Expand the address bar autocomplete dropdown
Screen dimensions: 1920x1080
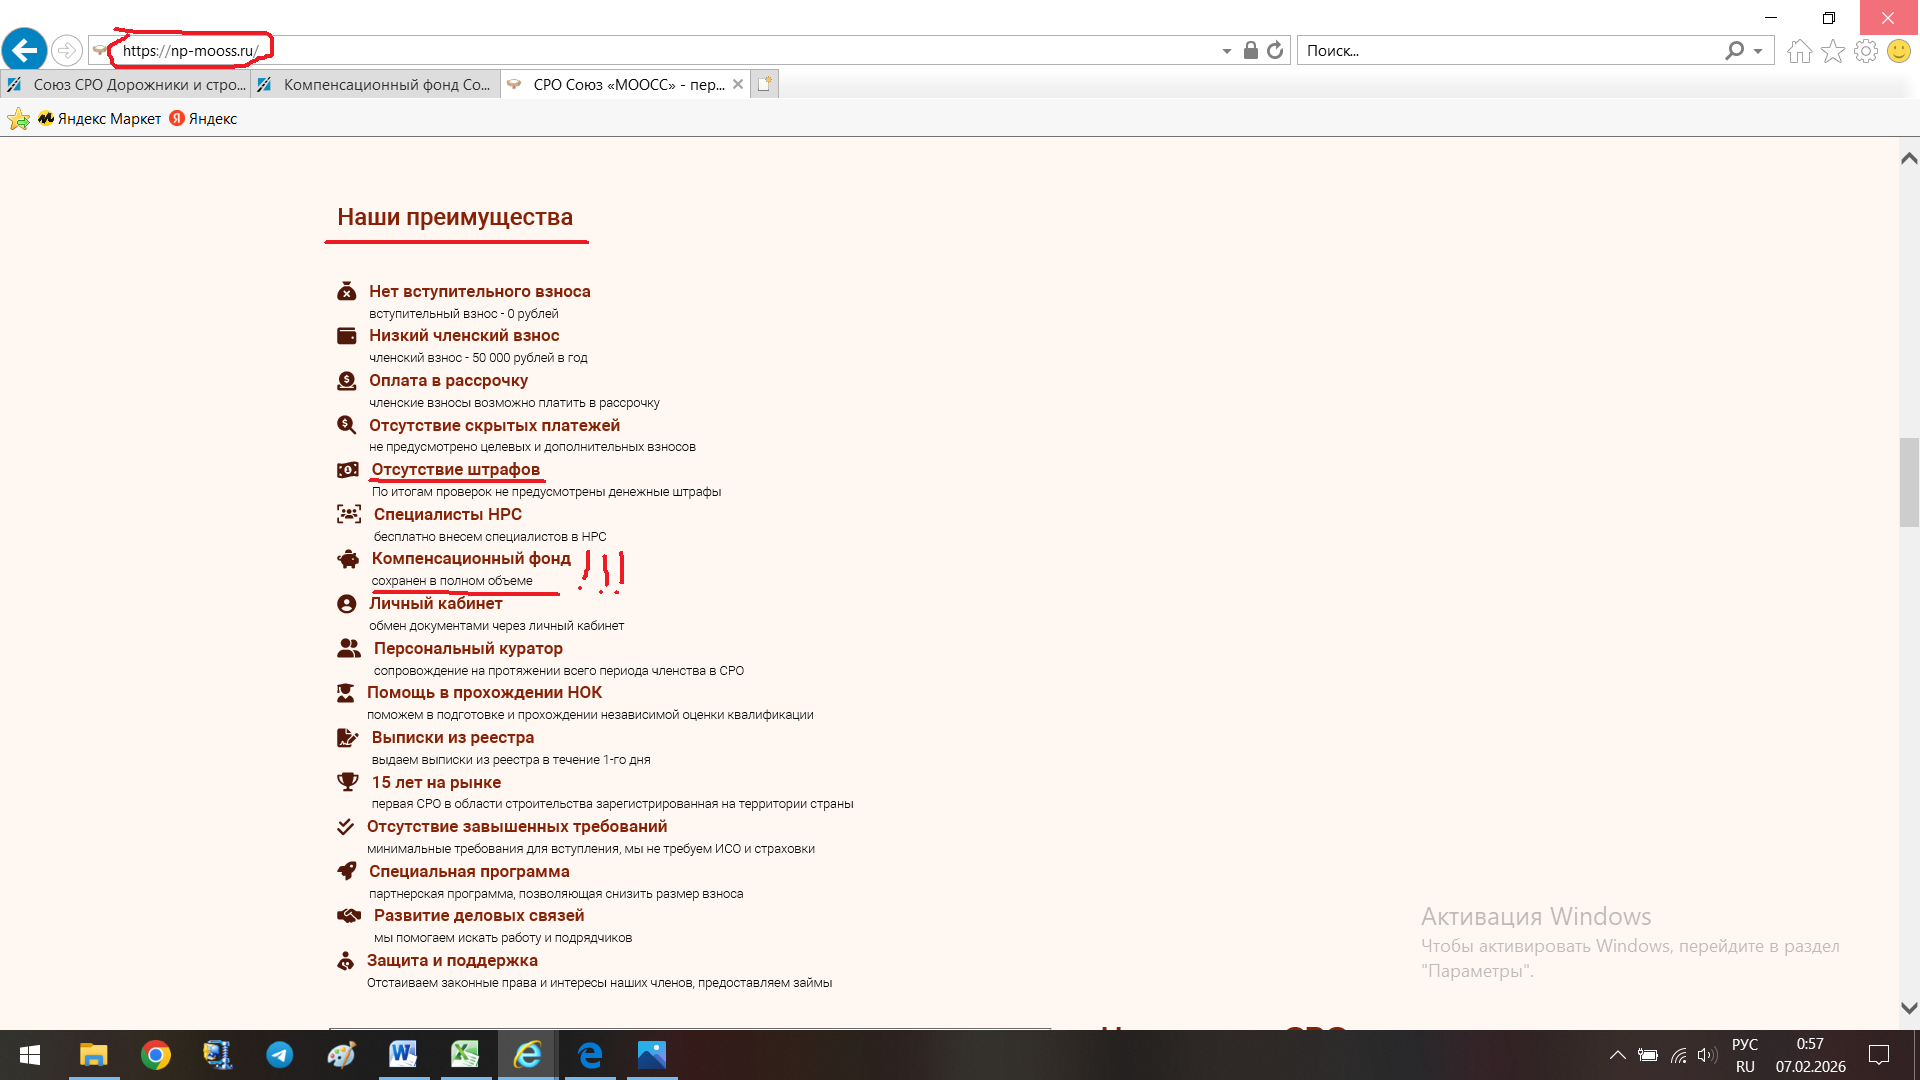[x=1226, y=51]
